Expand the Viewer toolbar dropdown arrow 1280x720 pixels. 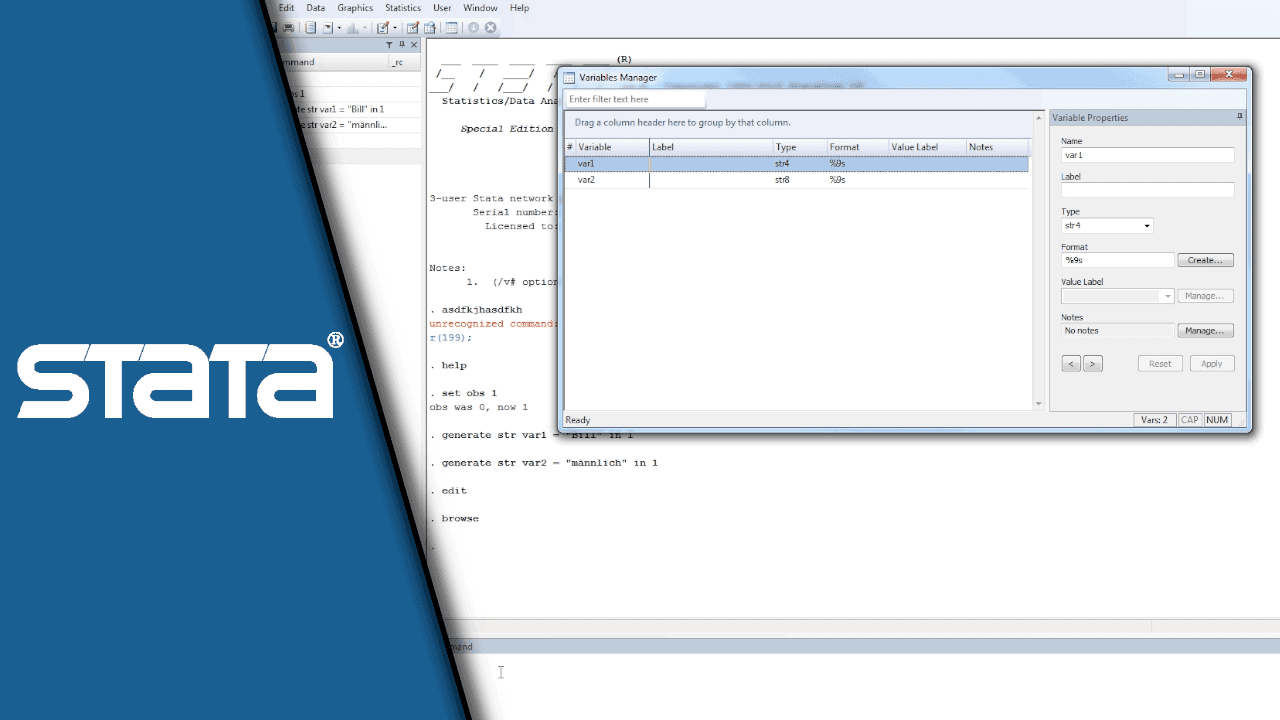click(x=339, y=28)
